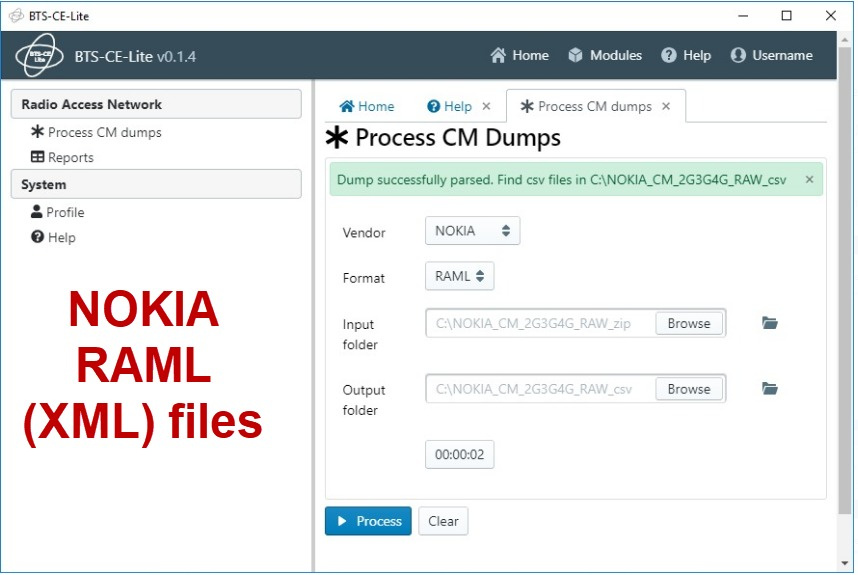Open the input folder via folder icon

click(769, 323)
